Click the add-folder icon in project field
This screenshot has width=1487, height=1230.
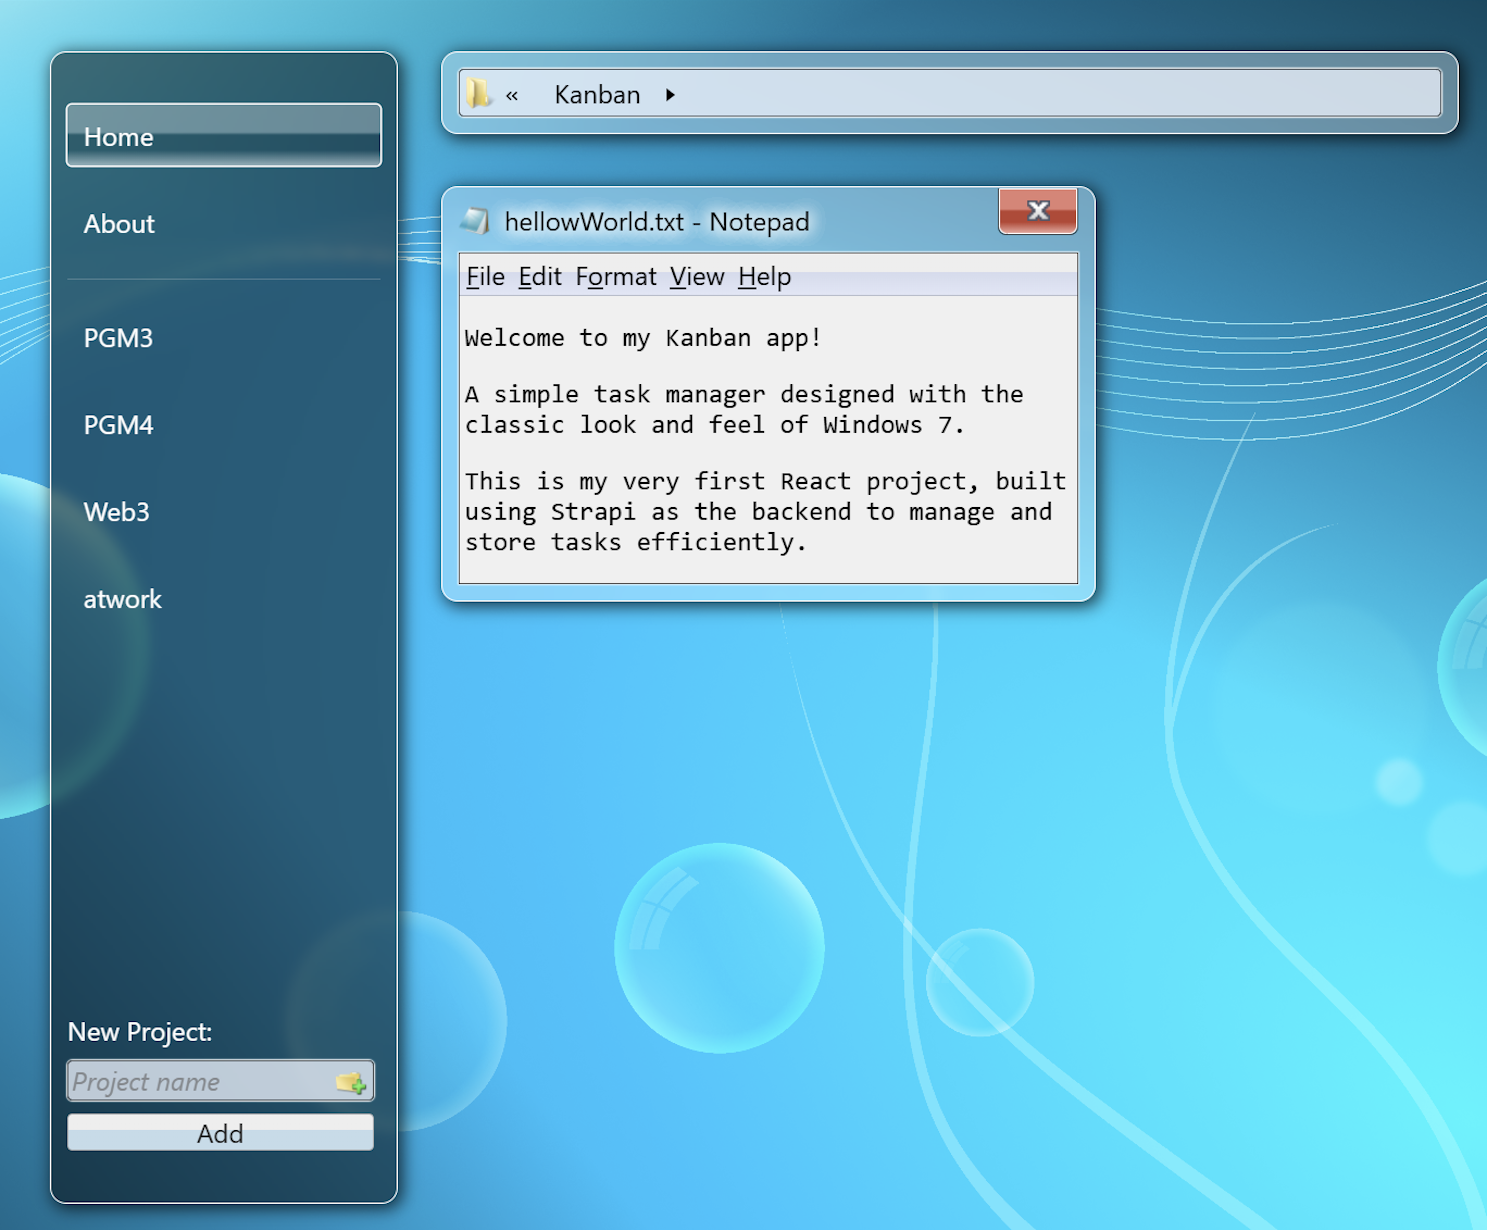click(351, 1082)
